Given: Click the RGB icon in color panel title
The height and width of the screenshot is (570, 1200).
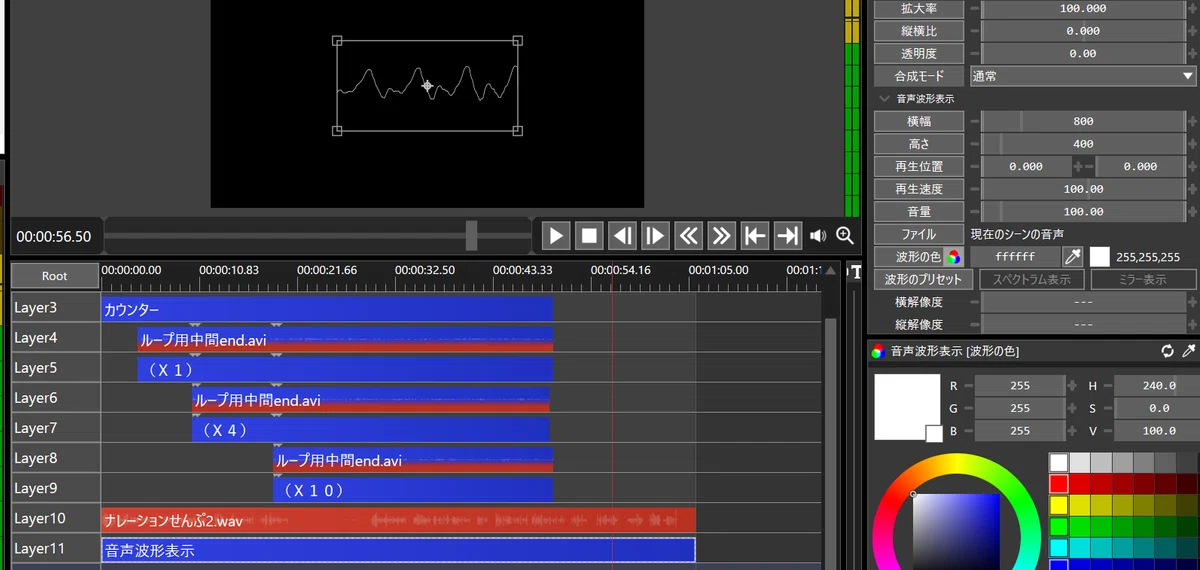Looking at the screenshot, I should pos(878,351).
